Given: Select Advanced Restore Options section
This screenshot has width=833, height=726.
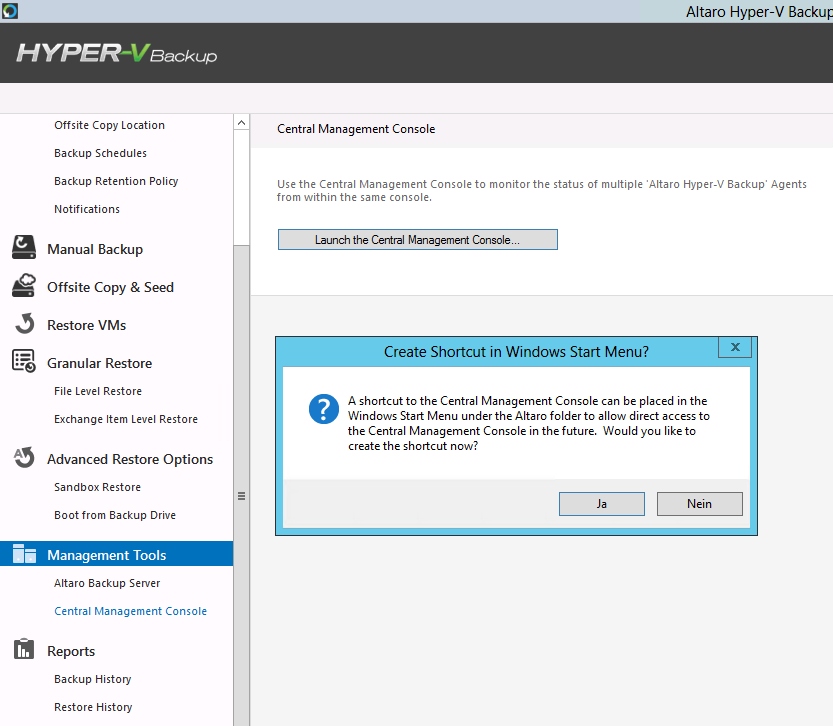Looking at the screenshot, I should click(130, 459).
